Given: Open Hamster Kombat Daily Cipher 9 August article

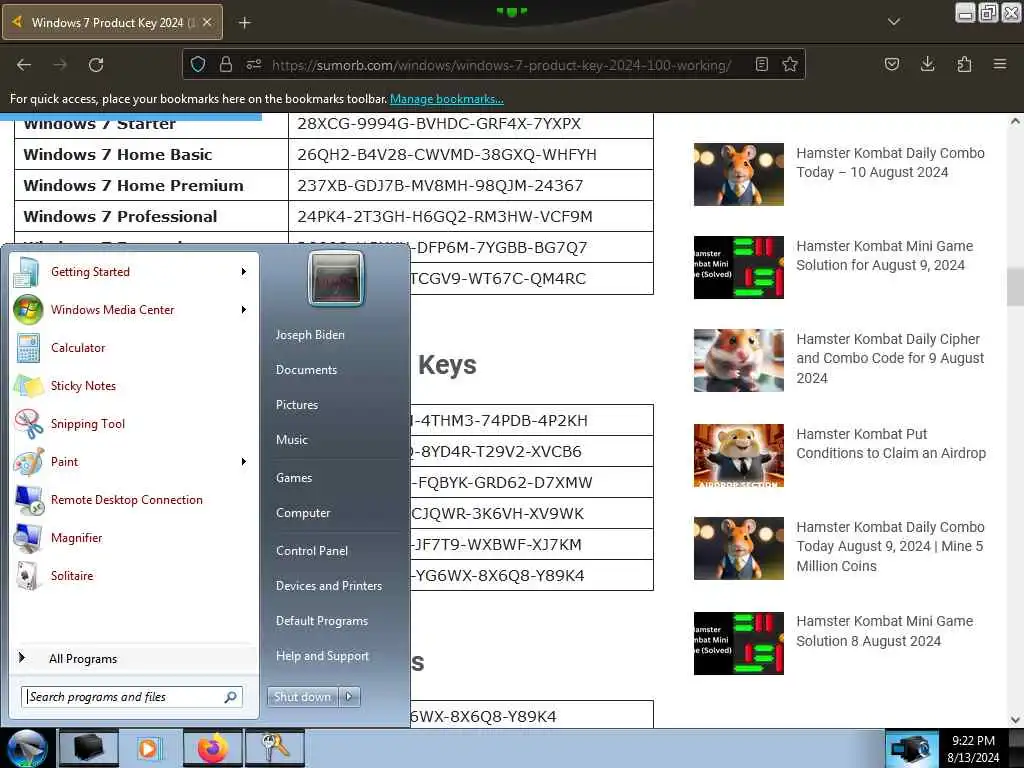Looking at the screenshot, I should [x=890, y=359].
